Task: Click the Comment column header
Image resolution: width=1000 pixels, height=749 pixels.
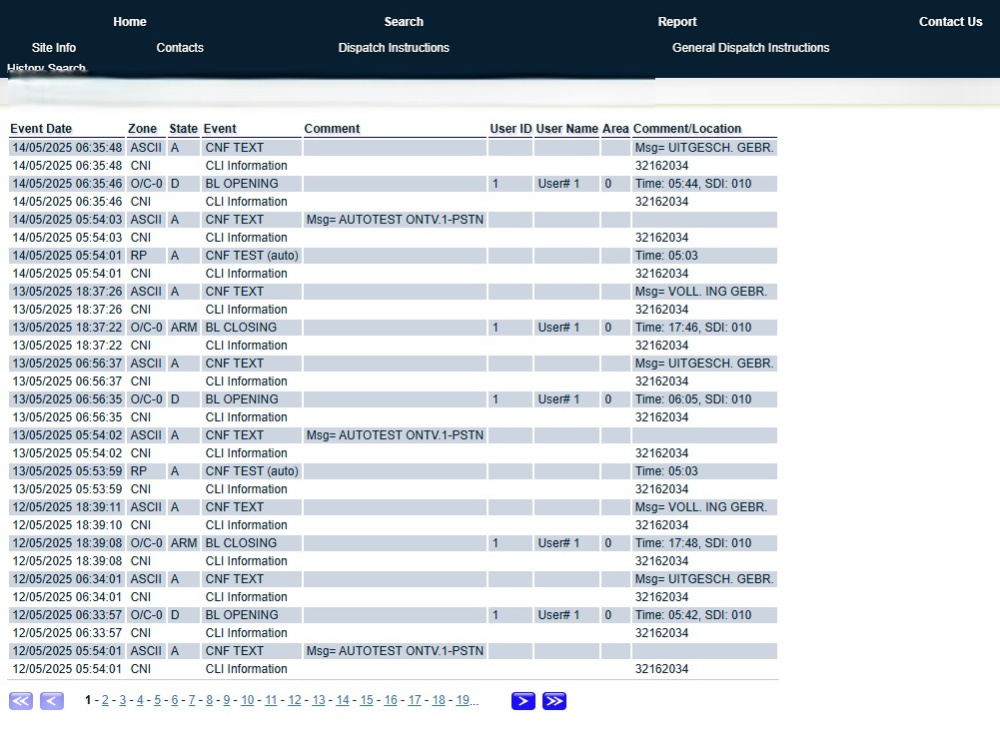Action: pos(332,129)
